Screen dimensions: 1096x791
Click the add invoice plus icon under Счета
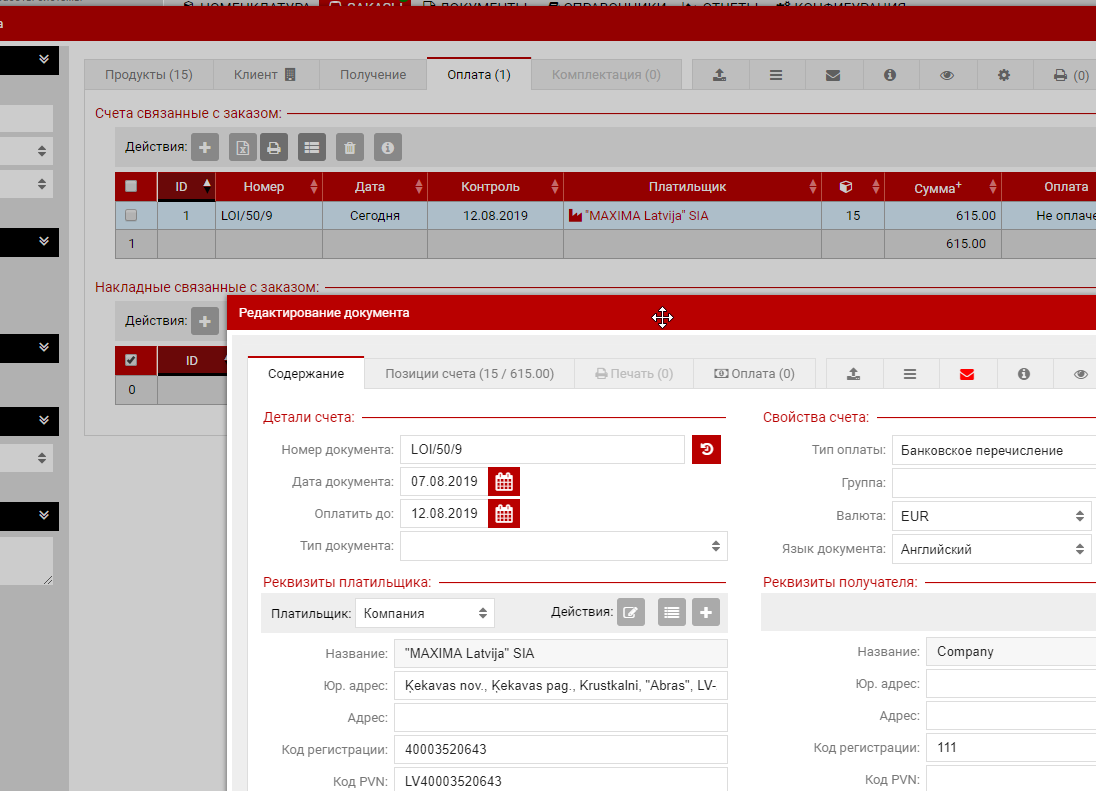tap(205, 148)
